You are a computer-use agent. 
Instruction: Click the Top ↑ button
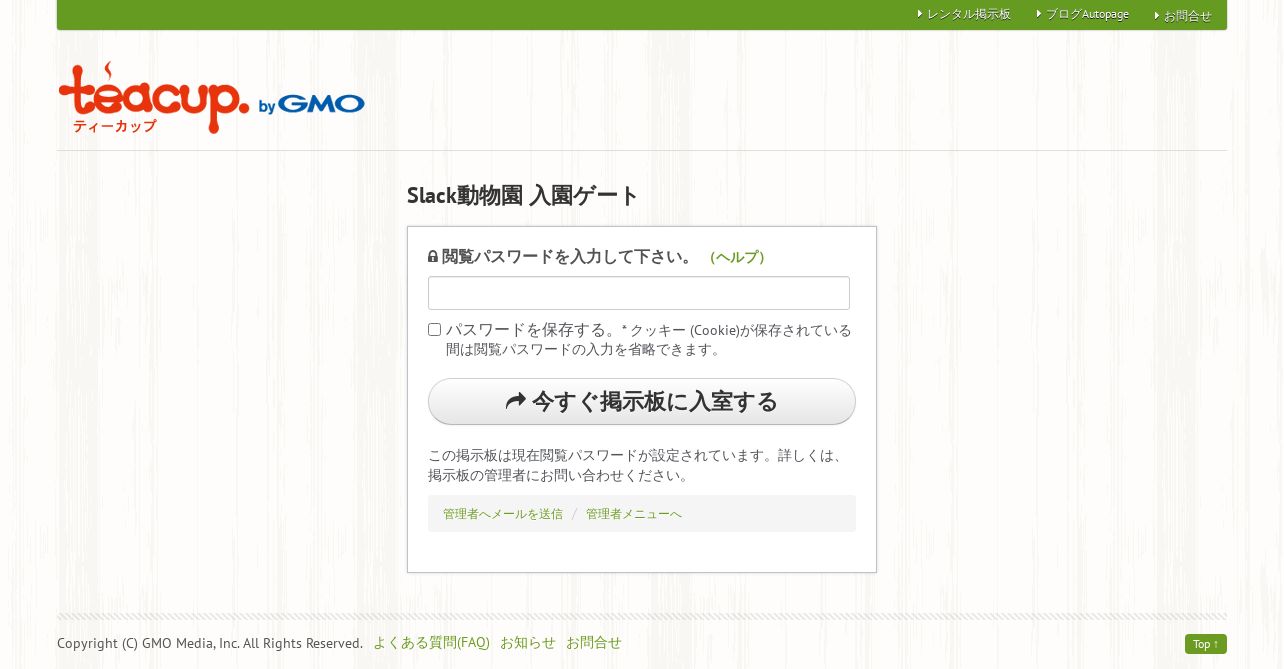[1206, 644]
